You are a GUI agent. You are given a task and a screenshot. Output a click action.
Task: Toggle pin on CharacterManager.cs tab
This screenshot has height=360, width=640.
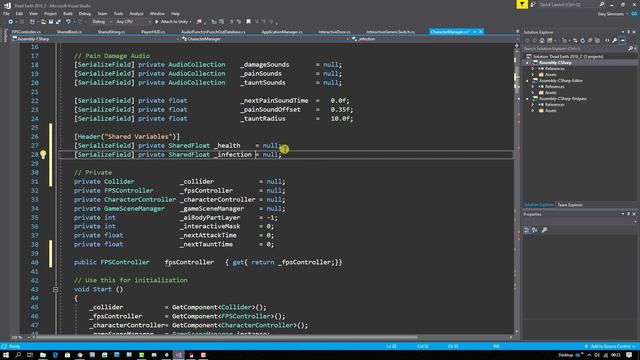[x=475, y=32]
